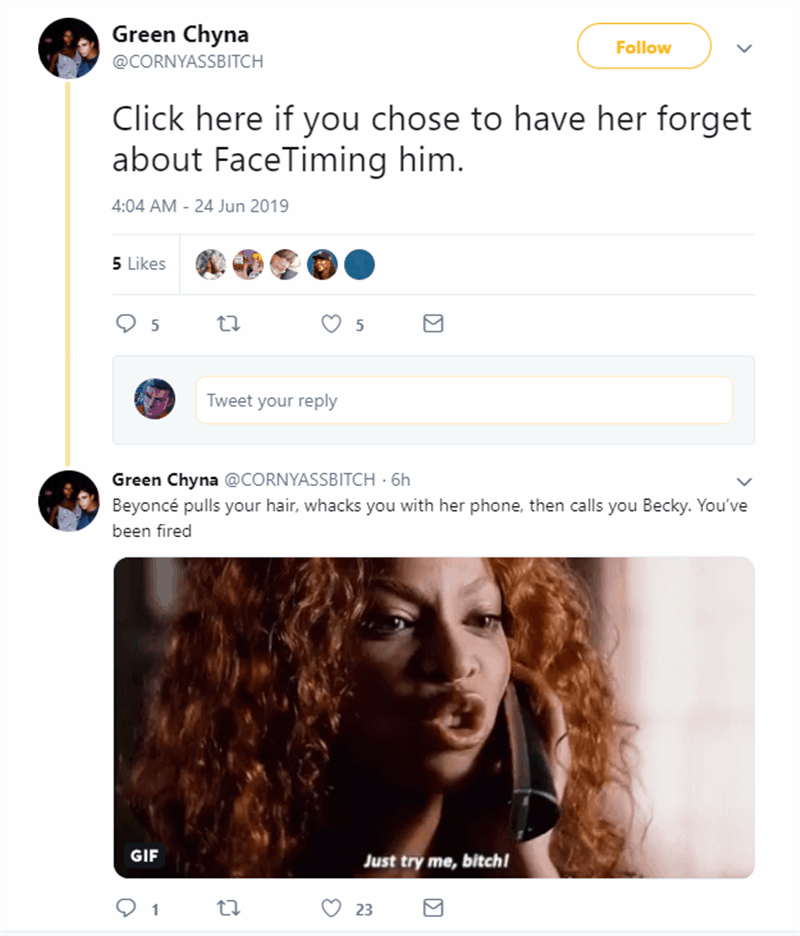Reply to the main tweet via speech bubble

(x=125, y=324)
